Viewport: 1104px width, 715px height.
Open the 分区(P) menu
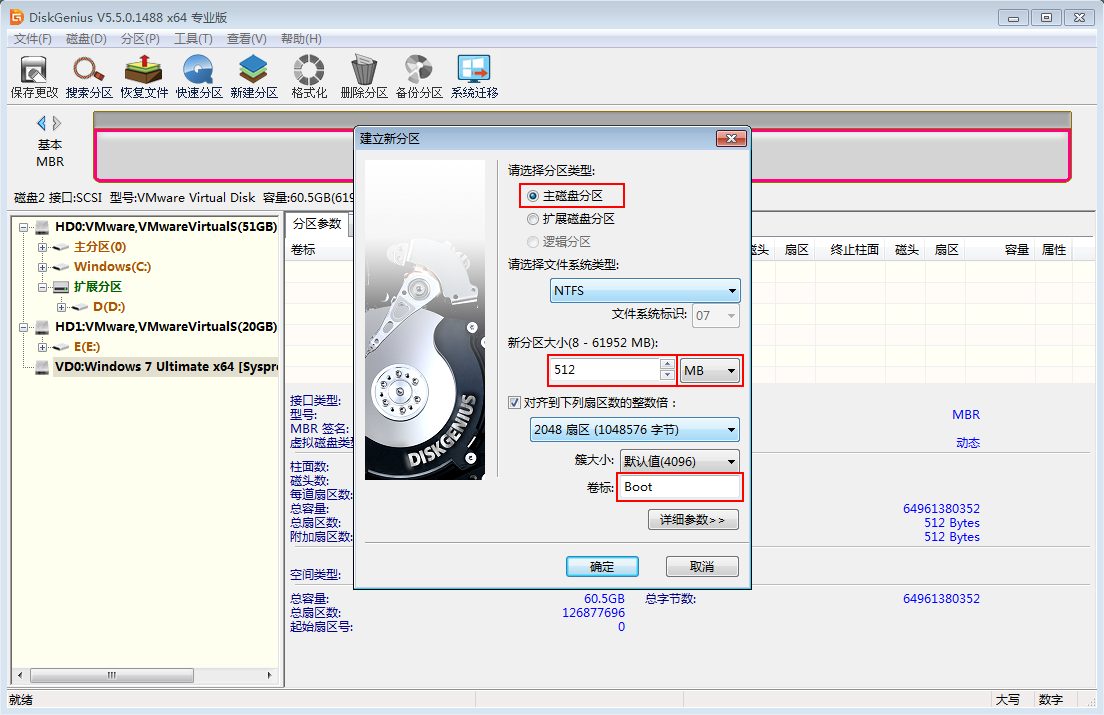(140, 39)
